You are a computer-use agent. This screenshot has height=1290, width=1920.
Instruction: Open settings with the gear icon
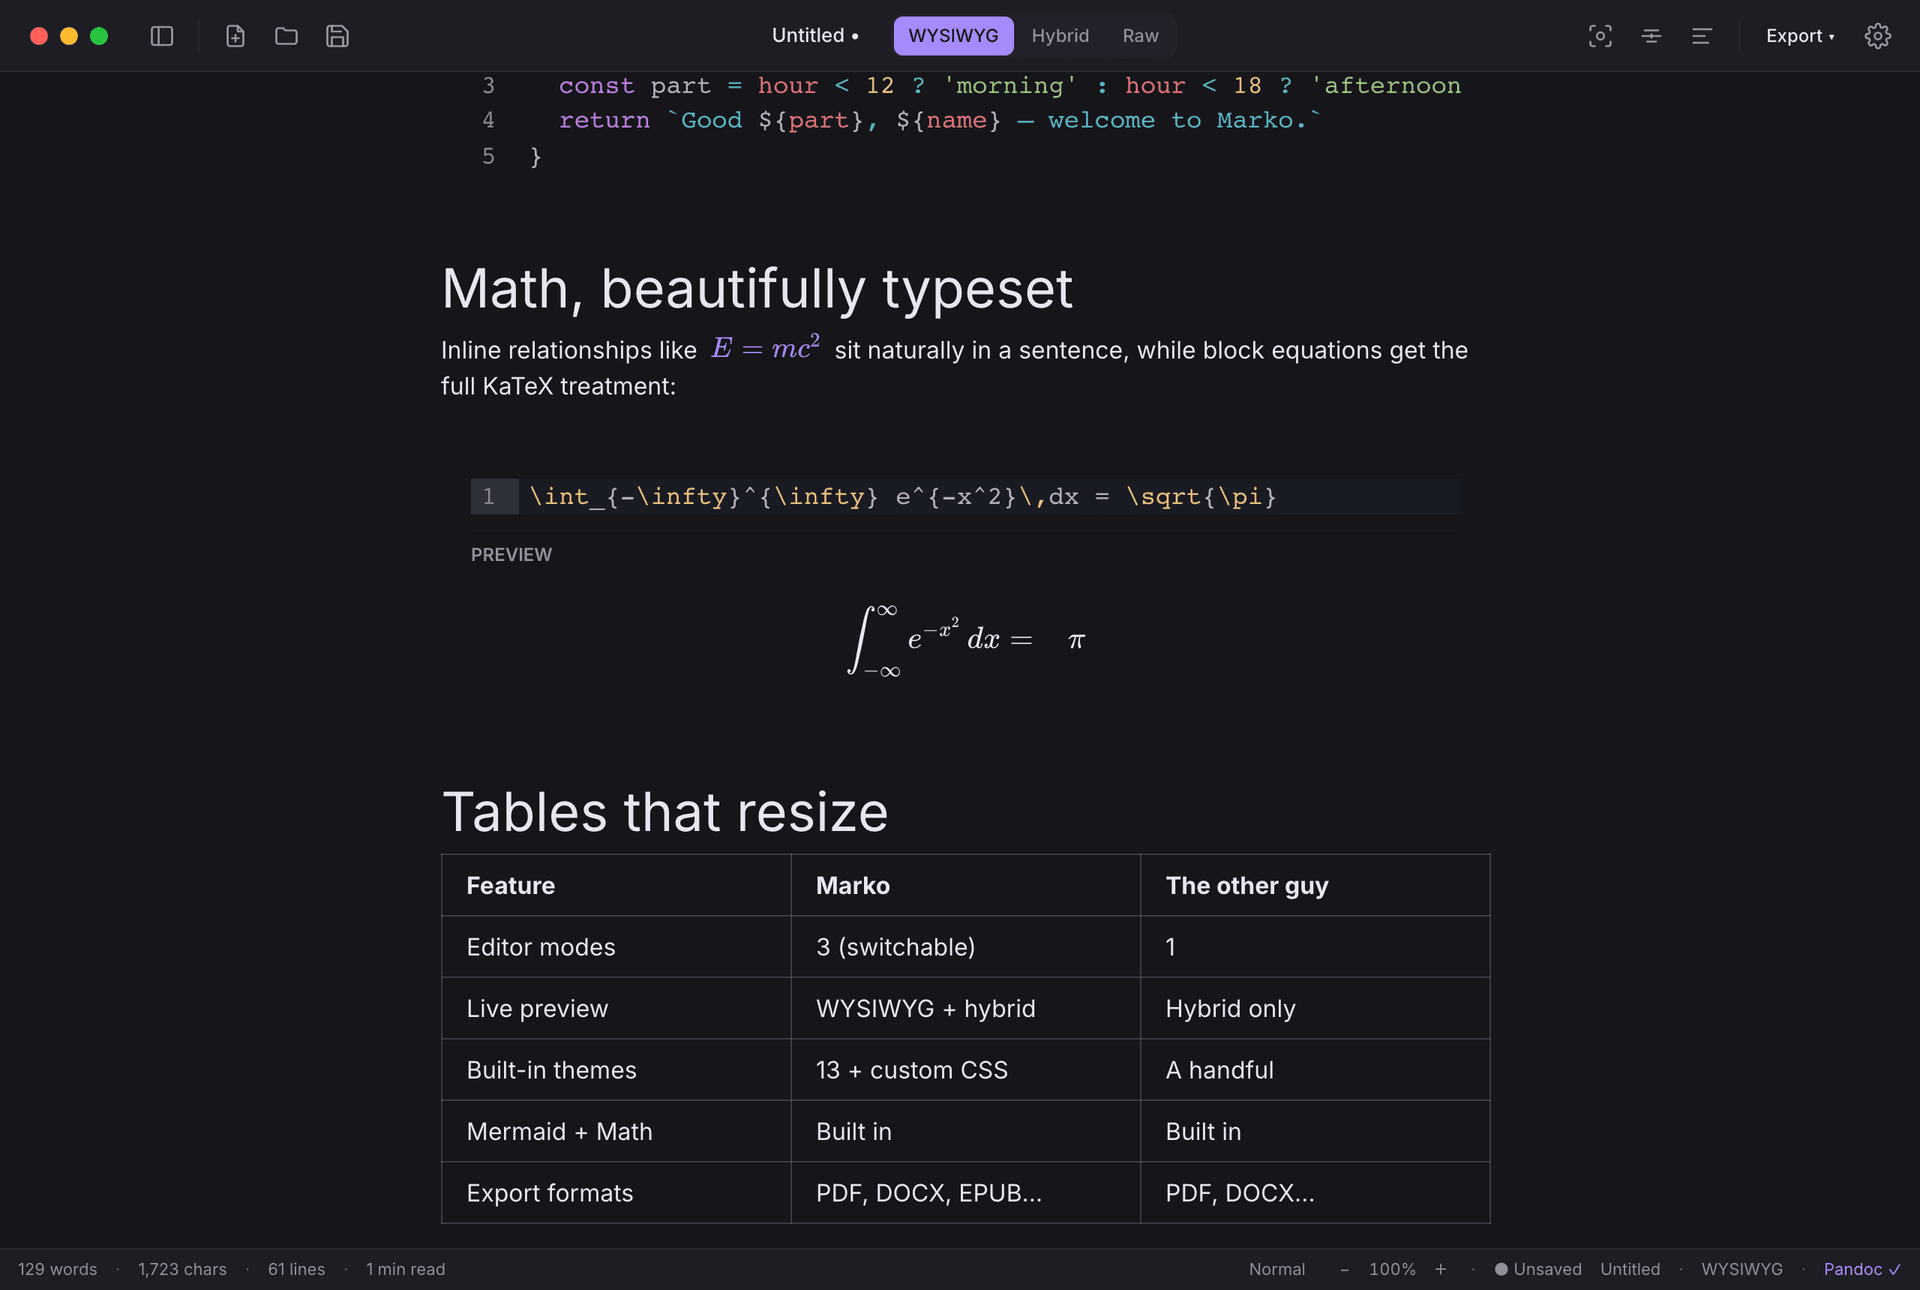point(1877,36)
